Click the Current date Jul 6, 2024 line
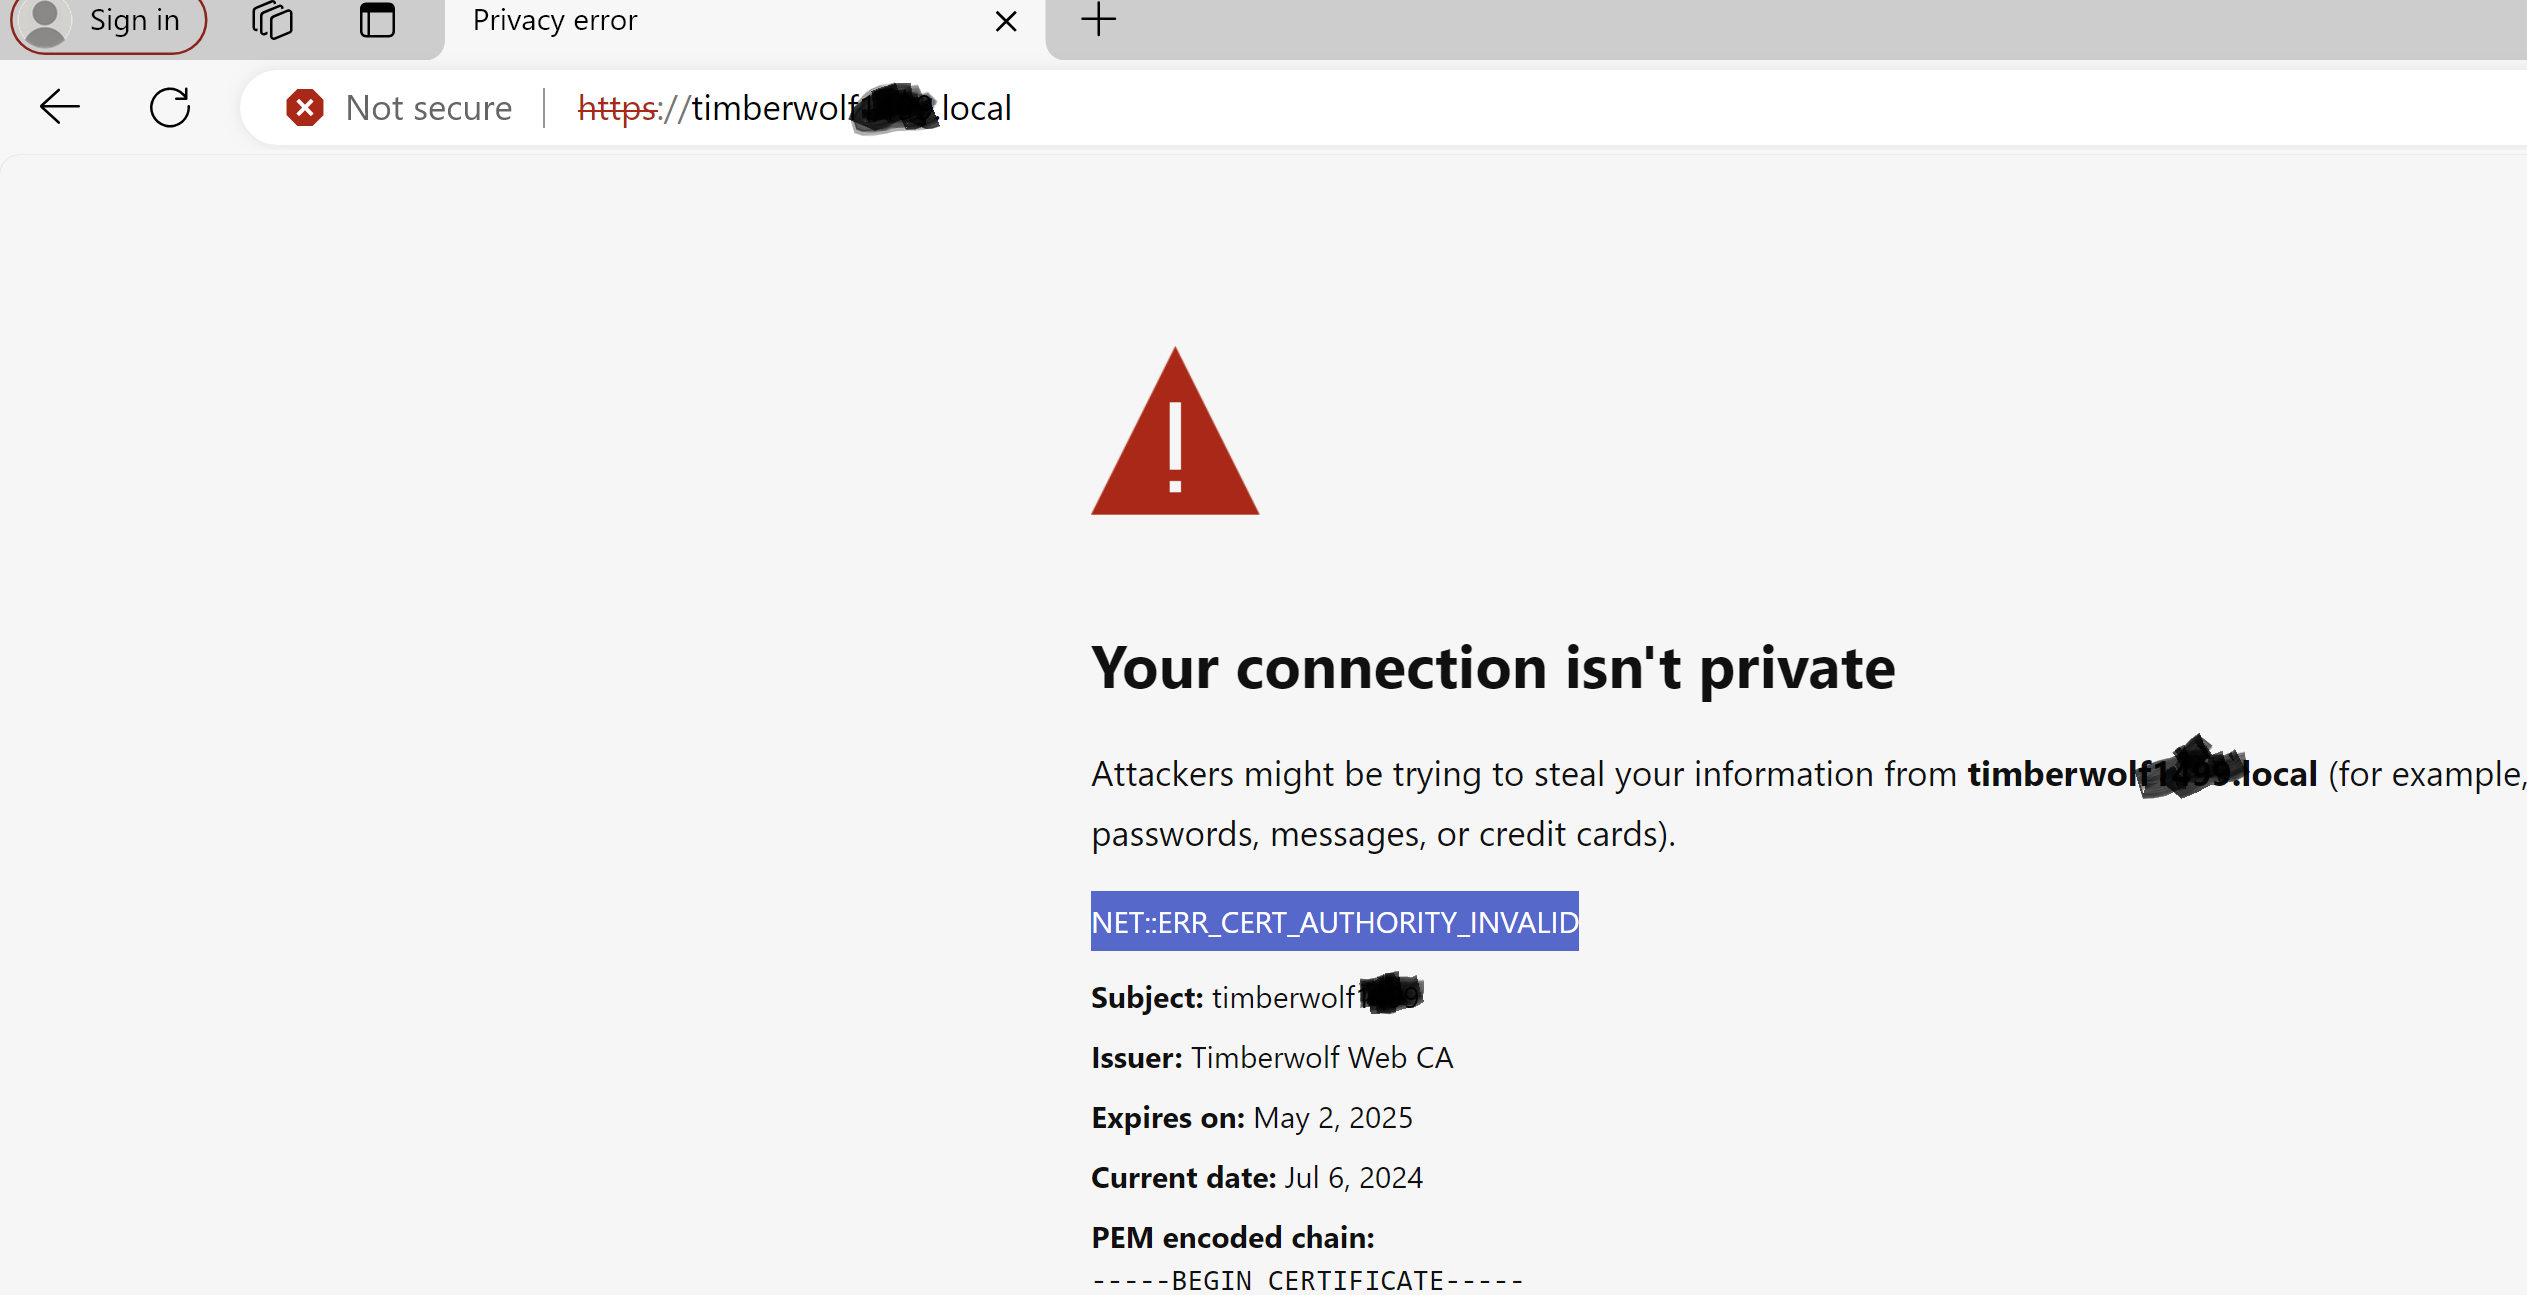The width and height of the screenshot is (2527, 1295). pos(1256,1177)
